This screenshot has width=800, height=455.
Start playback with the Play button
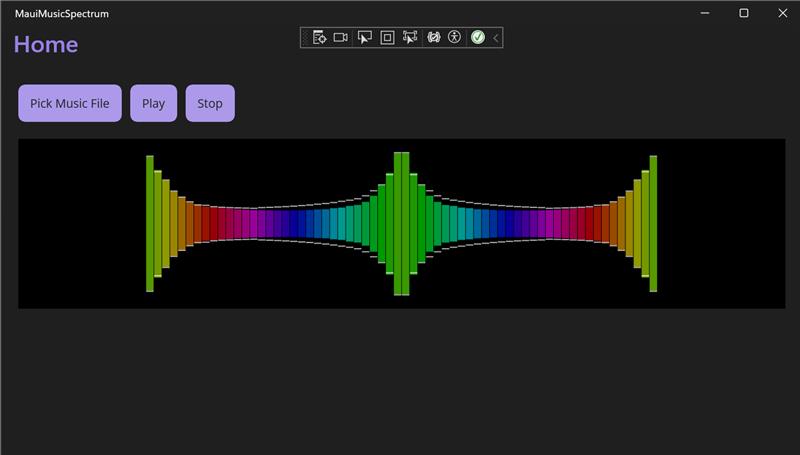click(x=154, y=103)
